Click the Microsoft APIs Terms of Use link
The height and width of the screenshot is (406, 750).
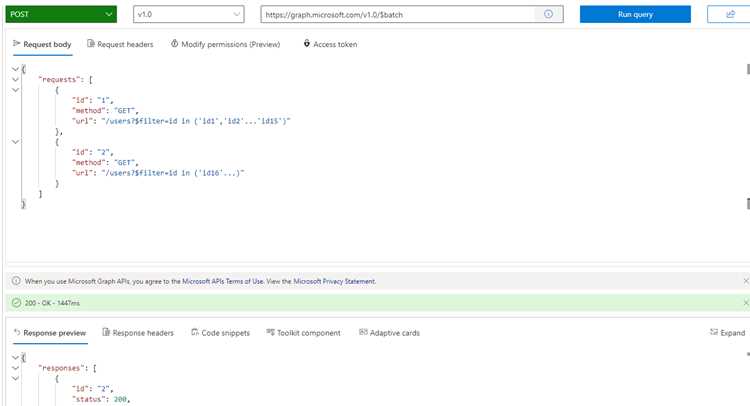click(223, 281)
